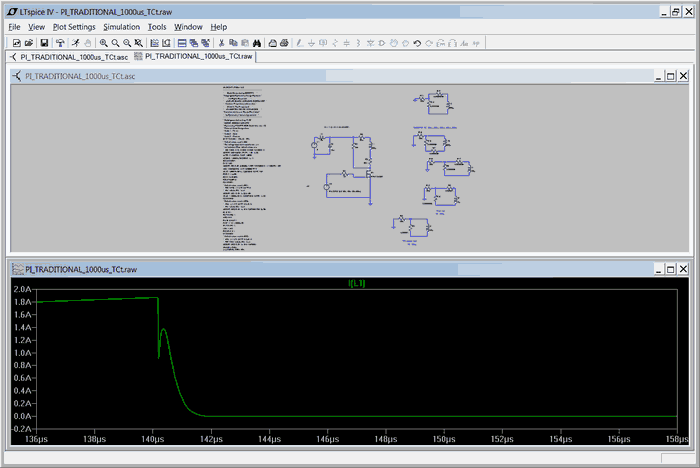The height and width of the screenshot is (468, 700).
Task: Open the Plot Settings menu
Action: pyautogui.click(x=74, y=27)
